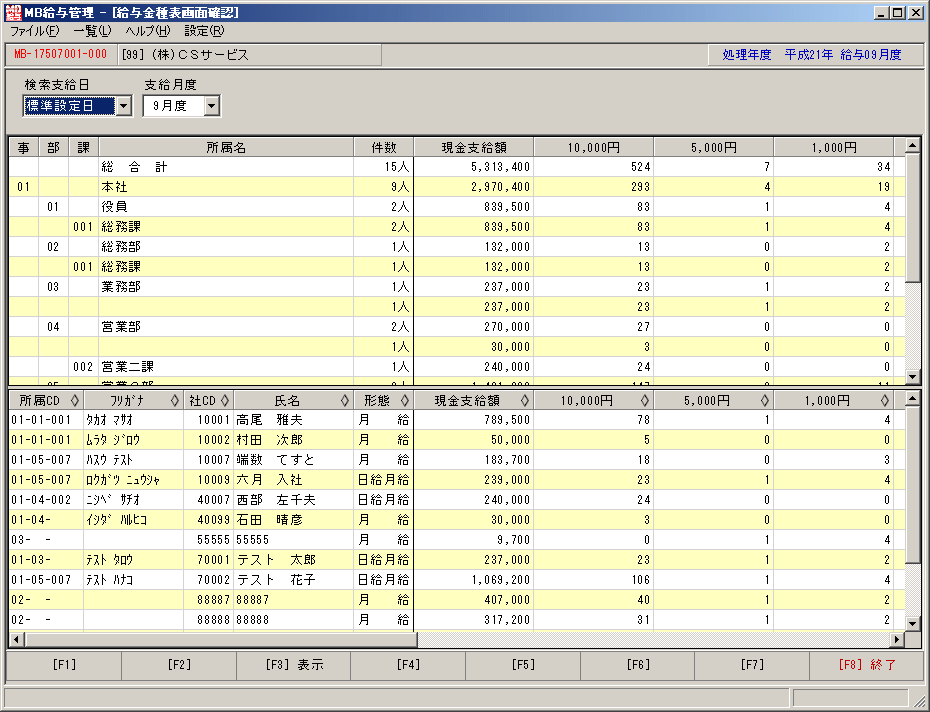
Task: Click the 件数 column header
Action: (x=384, y=147)
